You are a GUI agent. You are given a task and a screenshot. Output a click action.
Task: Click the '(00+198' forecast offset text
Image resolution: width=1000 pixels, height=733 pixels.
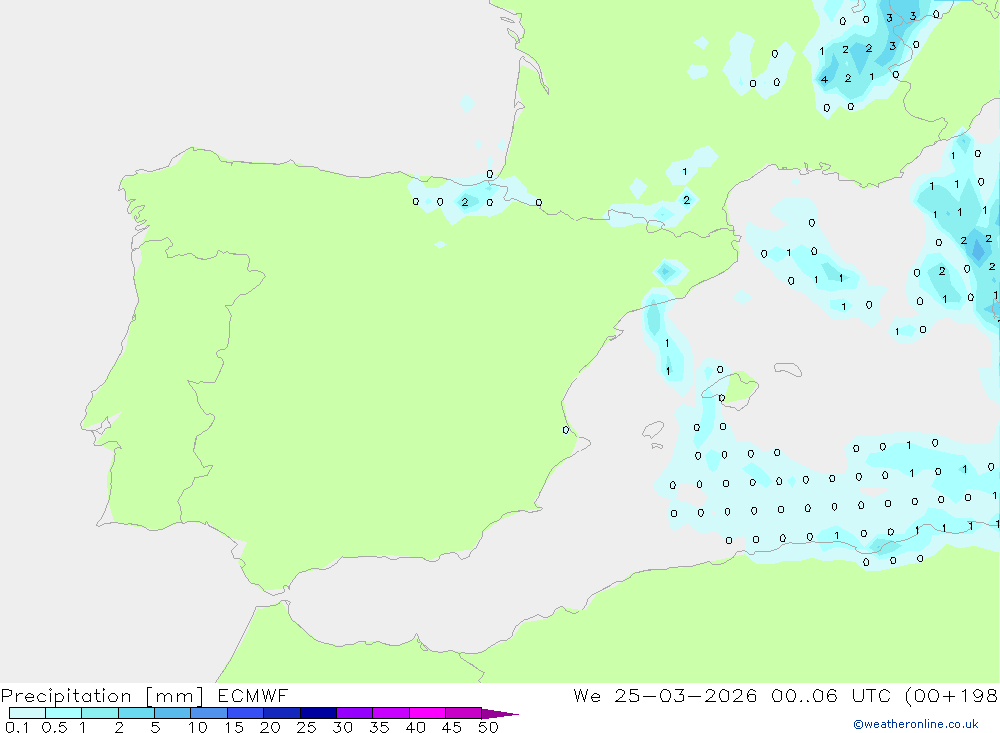coord(952,695)
